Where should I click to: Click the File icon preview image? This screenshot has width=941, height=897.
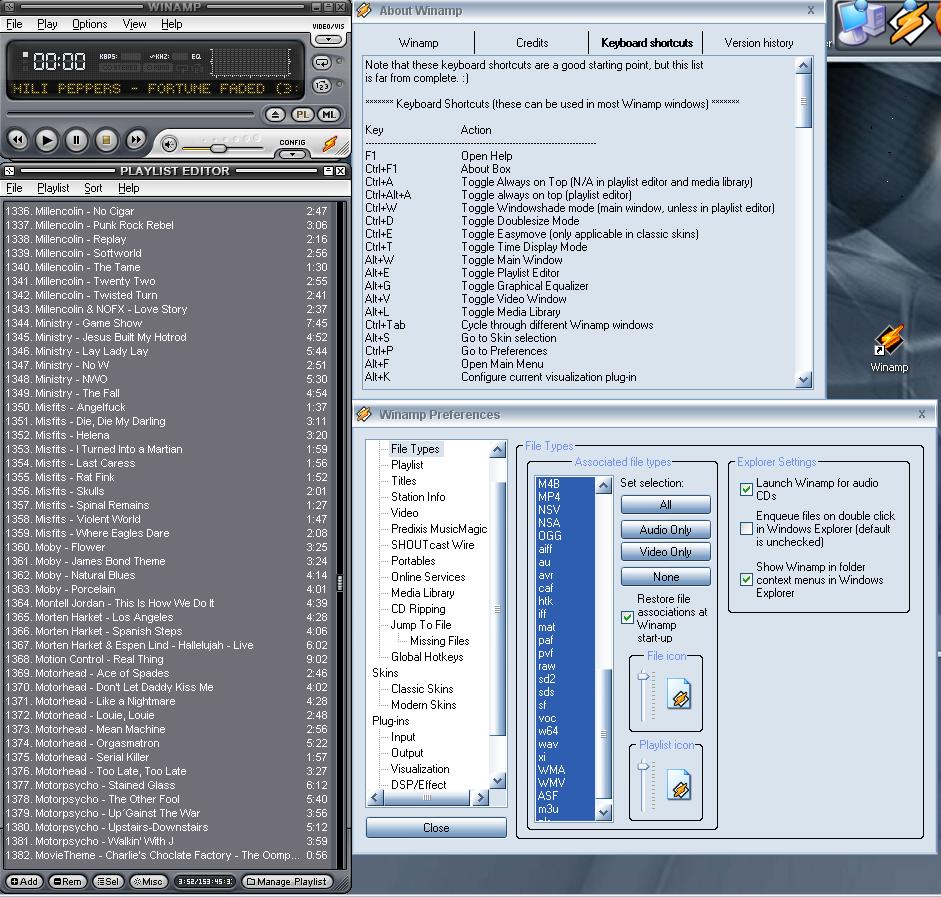pos(679,694)
